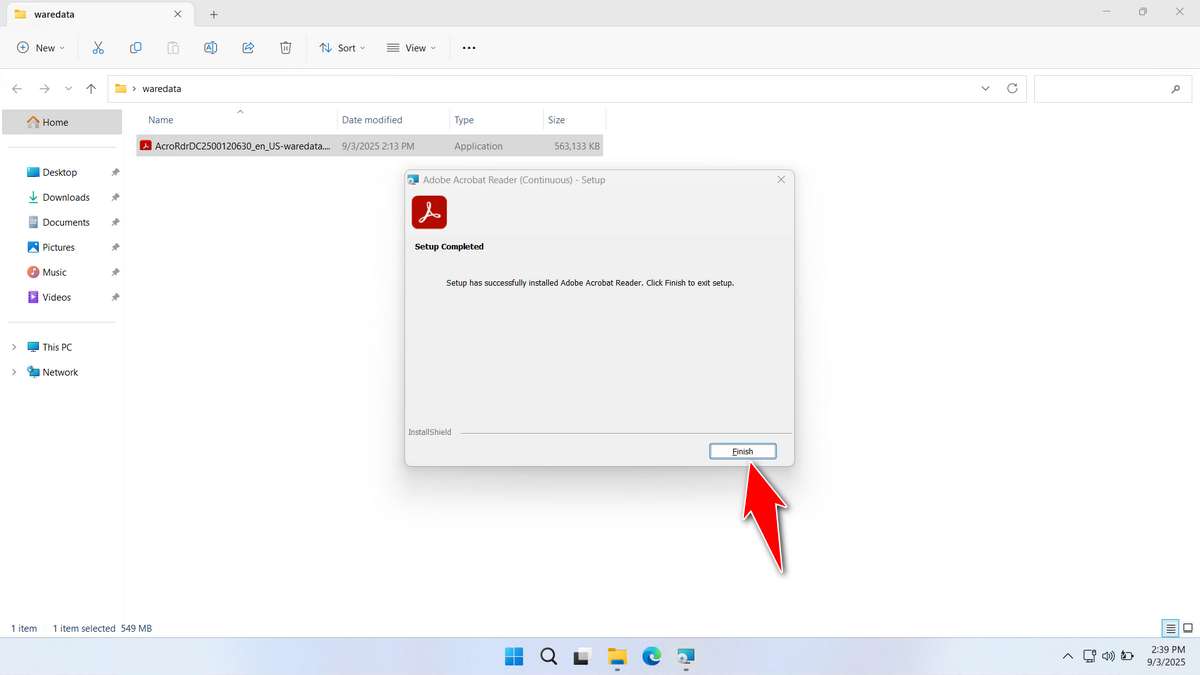Open the address bar history dropdown
This screenshot has height=675, width=1200.
click(985, 88)
